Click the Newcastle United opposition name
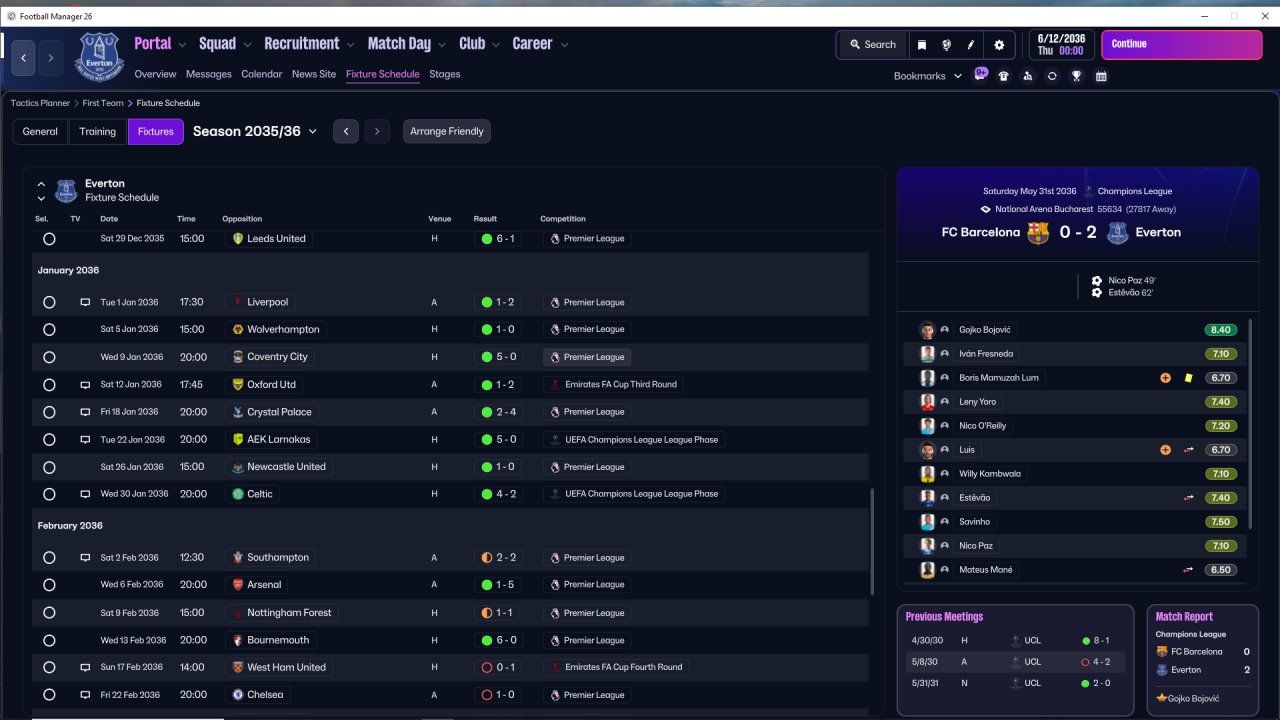The width and height of the screenshot is (1280, 720). [x=286, y=467]
